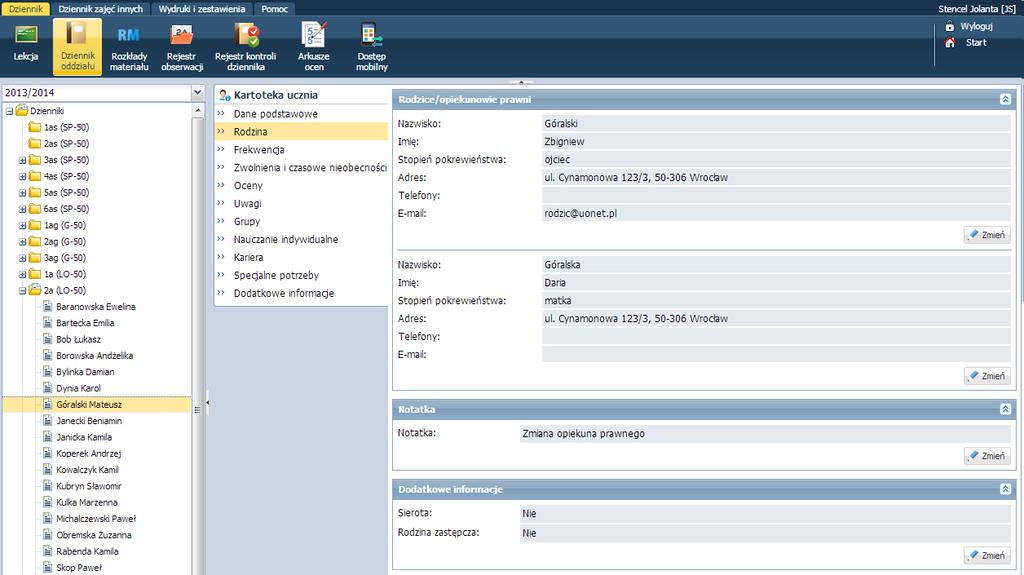Collapse the 2a (LO-50) tree node

tap(22, 291)
